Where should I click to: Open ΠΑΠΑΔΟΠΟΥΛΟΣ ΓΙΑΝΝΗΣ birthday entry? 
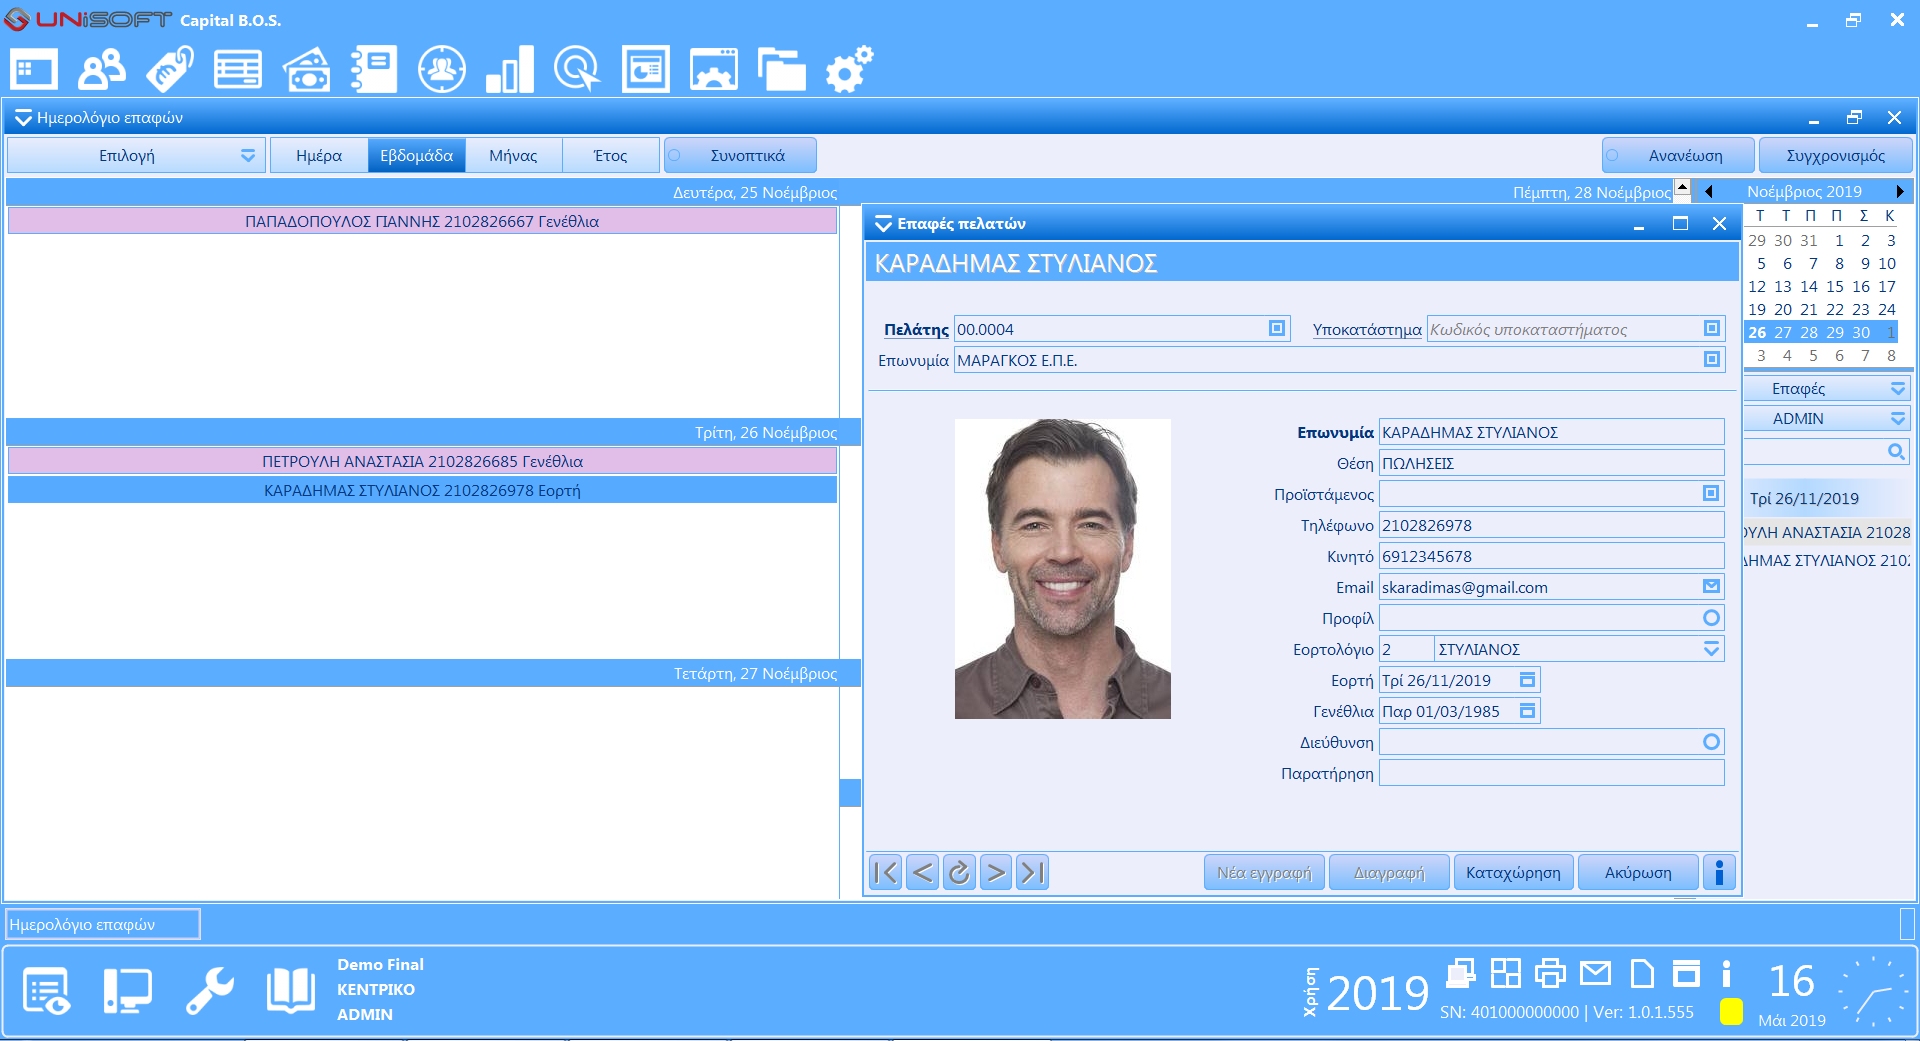(422, 222)
